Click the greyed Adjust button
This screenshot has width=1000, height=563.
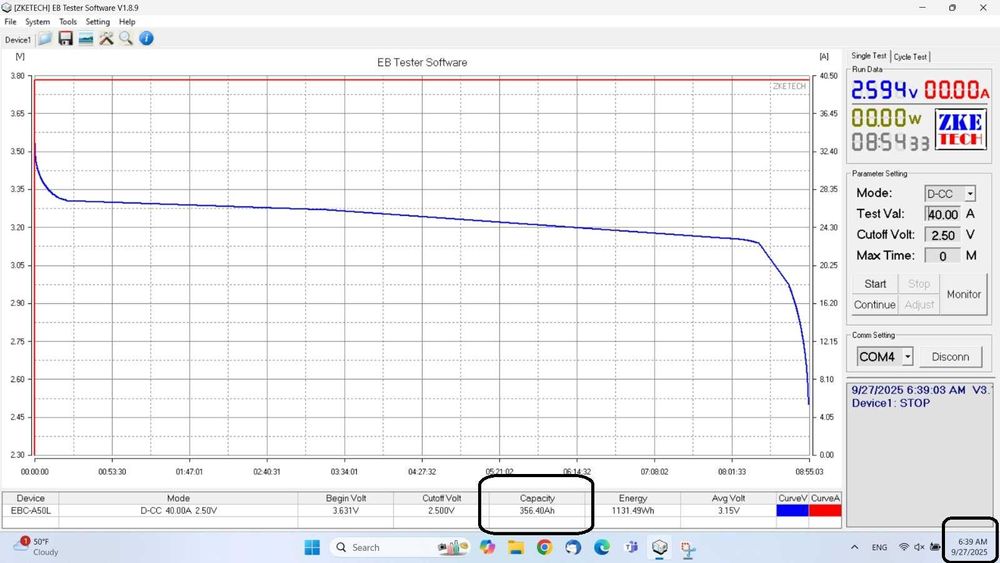click(x=919, y=305)
